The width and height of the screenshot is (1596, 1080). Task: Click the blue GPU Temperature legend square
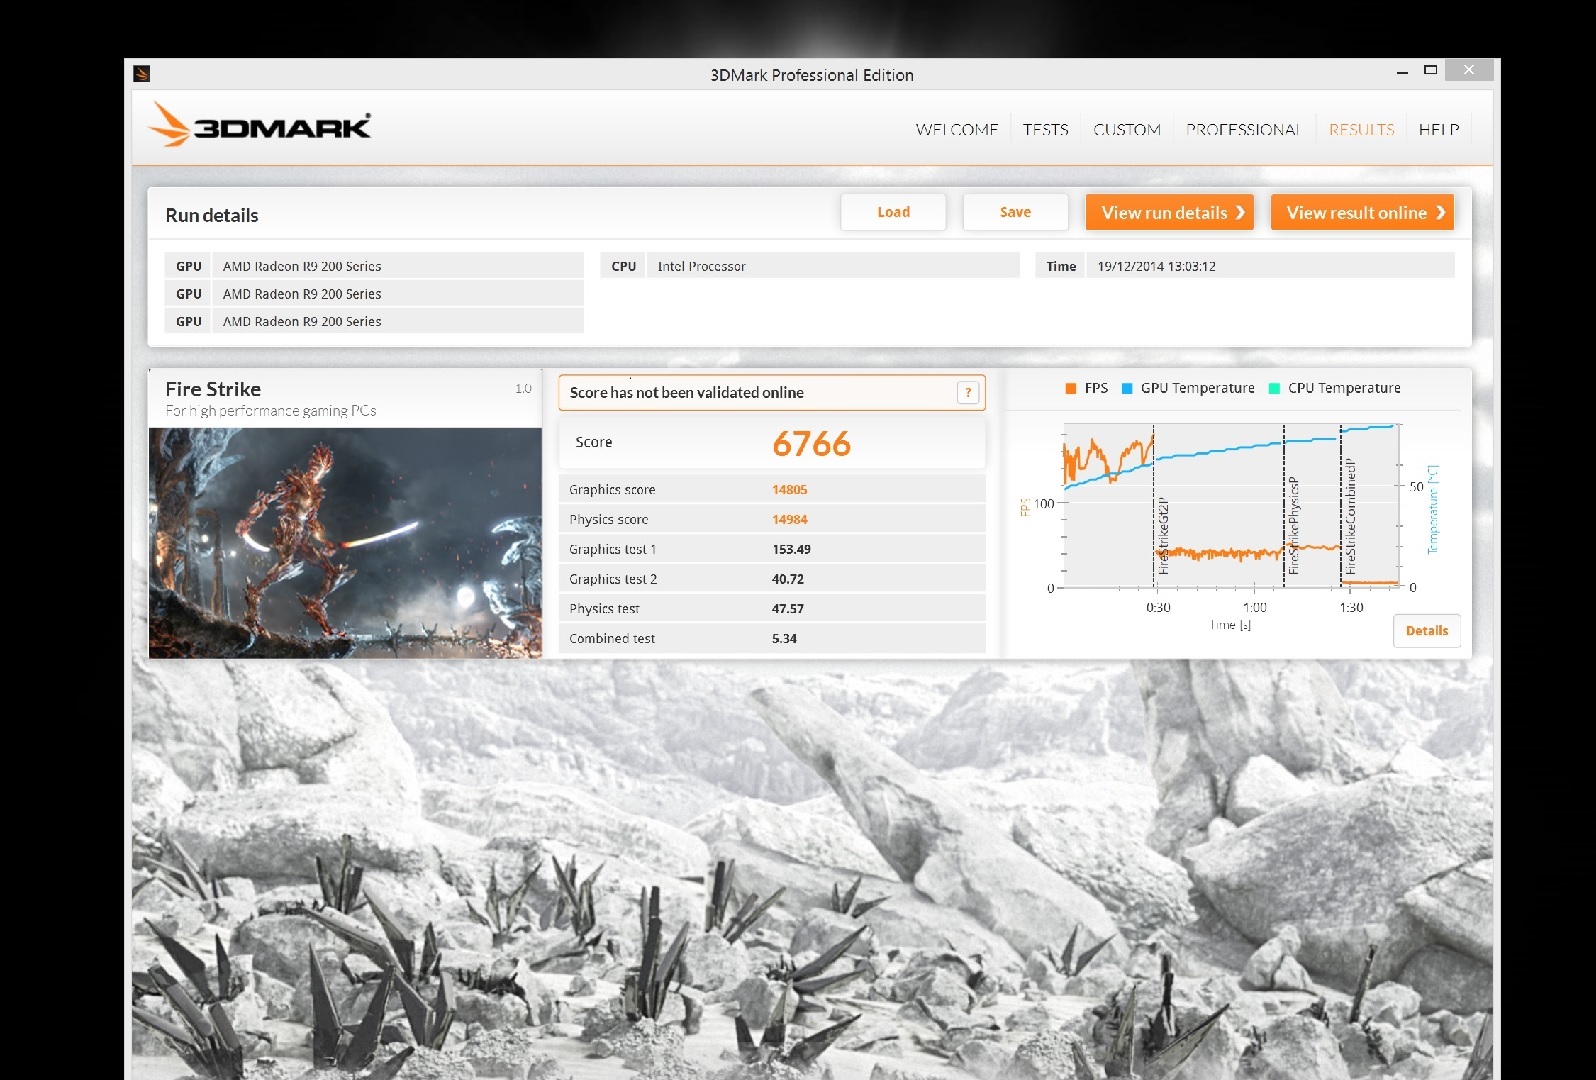pos(1127,388)
